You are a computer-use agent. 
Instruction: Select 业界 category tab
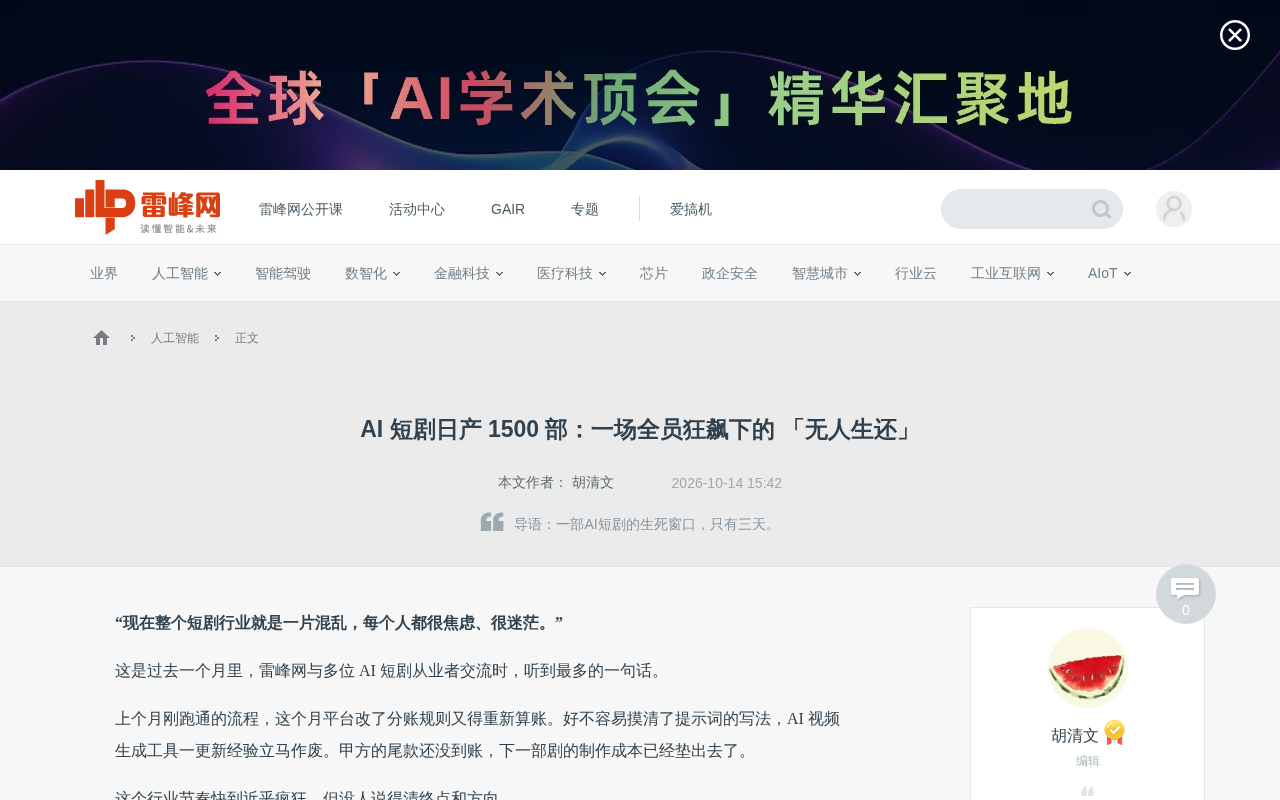[x=104, y=273]
